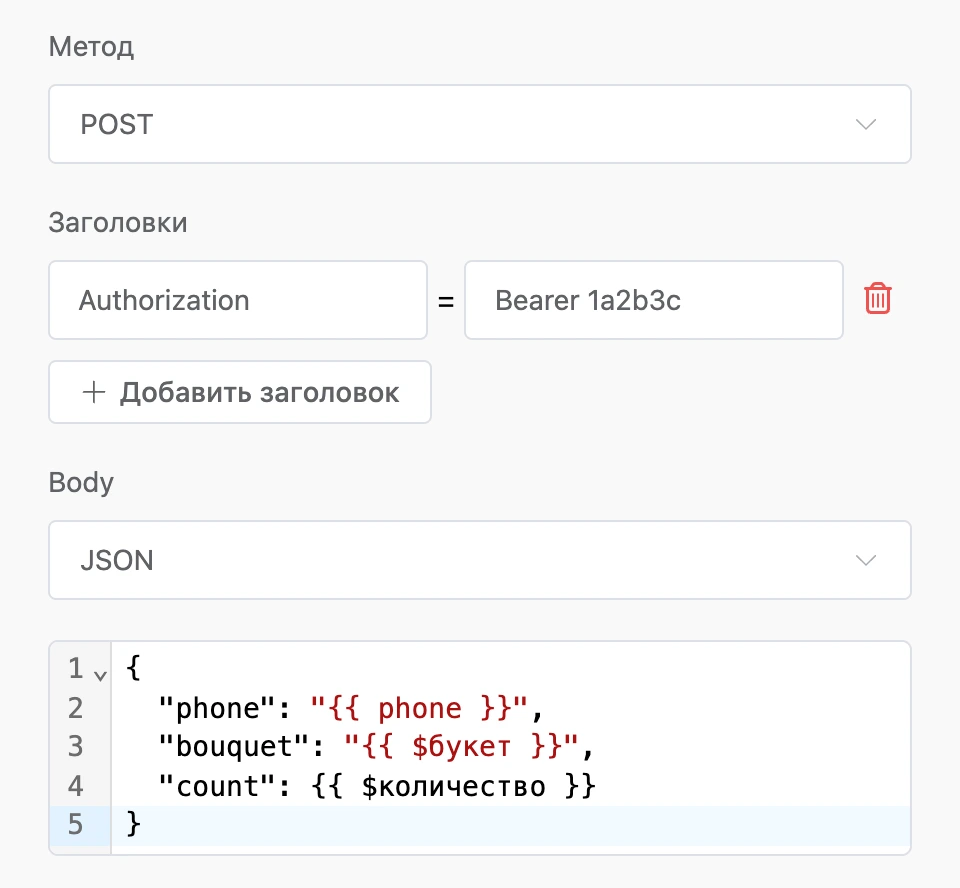The height and width of the screenshot is (888, 960).
Task: Click the Body label
Action: click(x=81, y=483)
